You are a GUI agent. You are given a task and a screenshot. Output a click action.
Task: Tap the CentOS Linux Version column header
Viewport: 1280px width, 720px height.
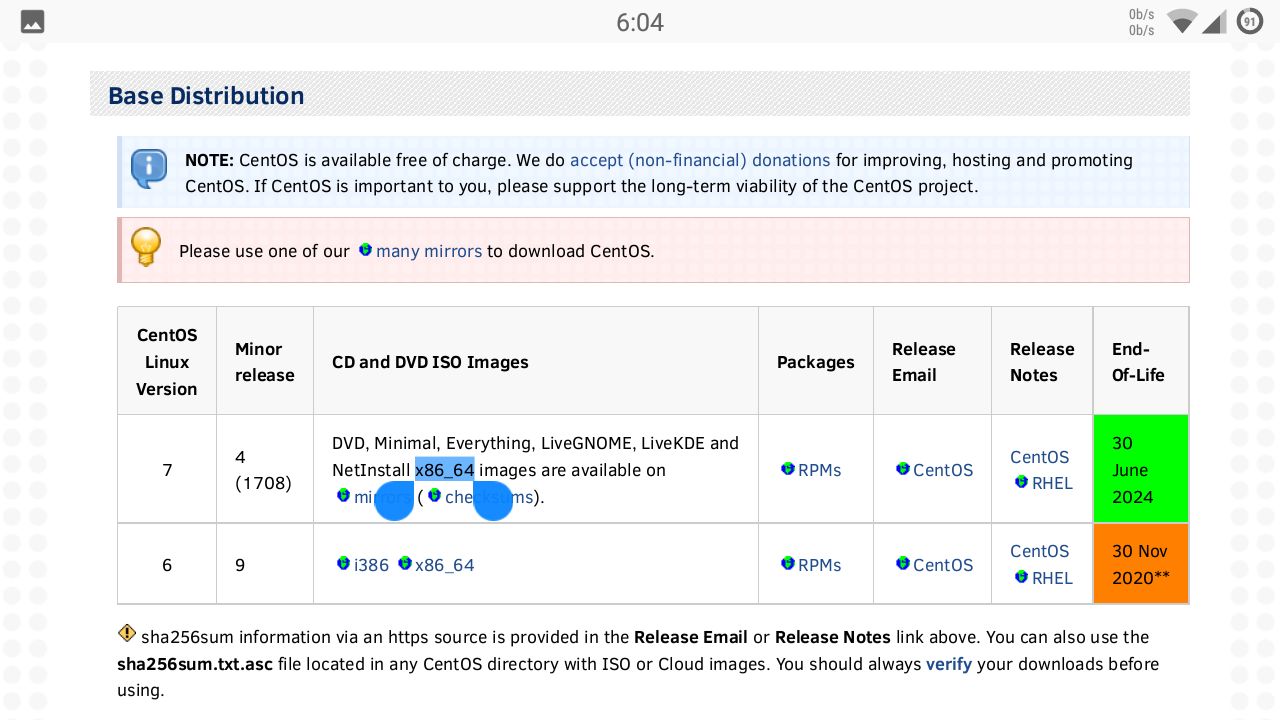click(x=167, y=362)
